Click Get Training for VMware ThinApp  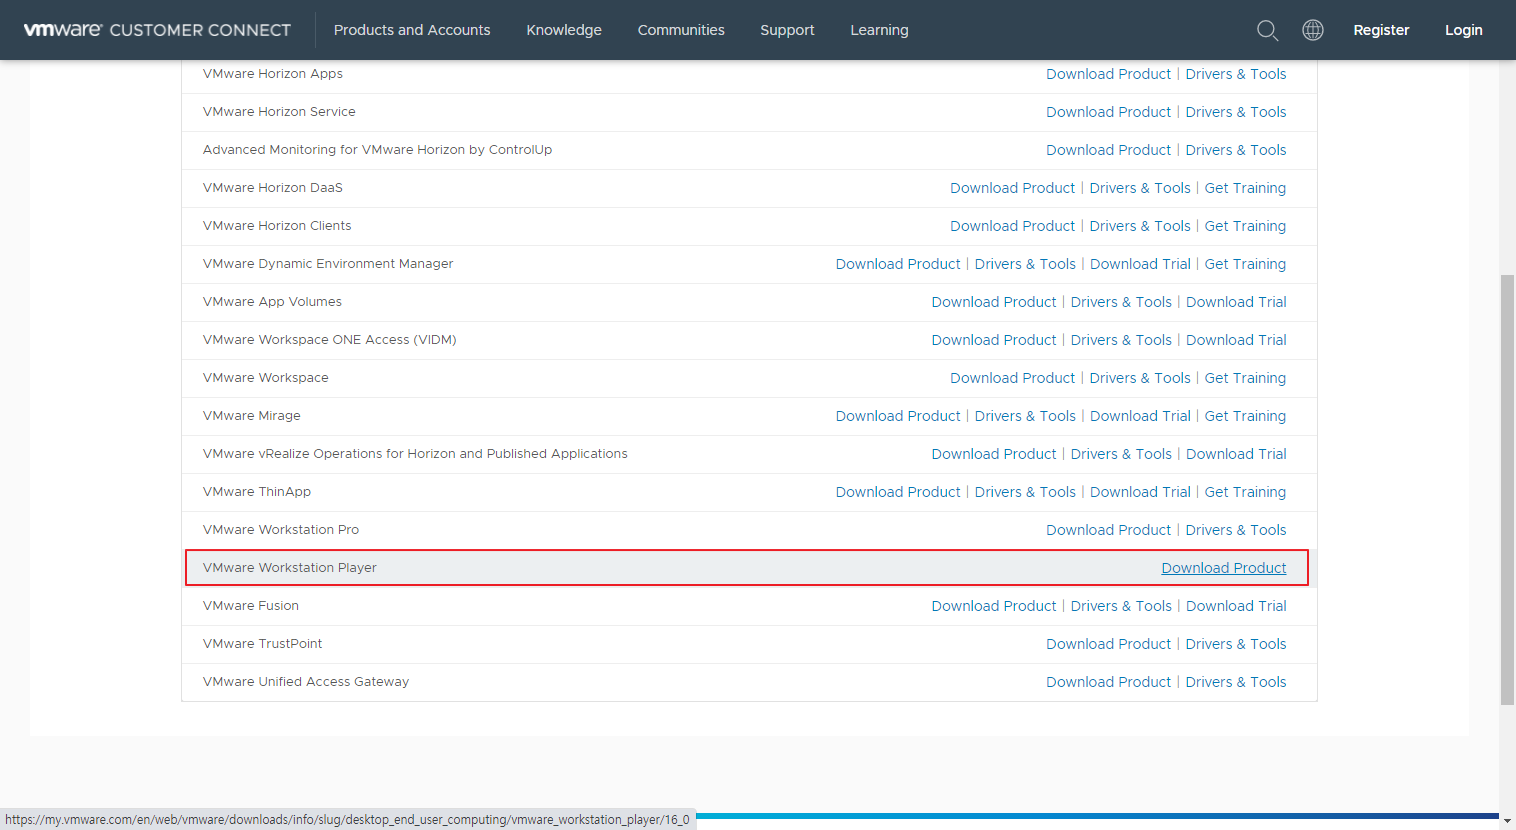(x=1245, y=492)
